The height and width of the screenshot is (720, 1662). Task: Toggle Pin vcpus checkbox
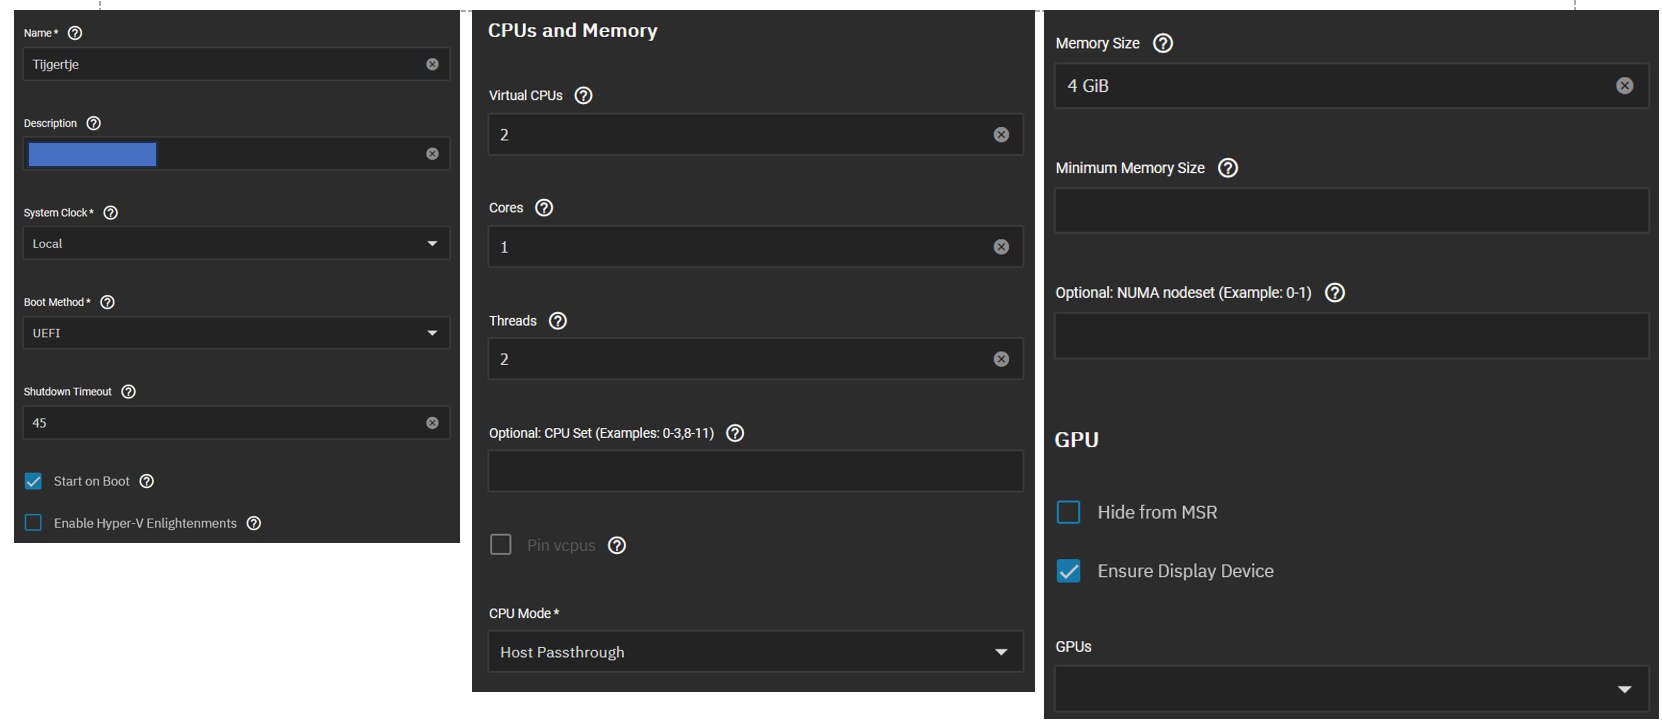[501, 544]
